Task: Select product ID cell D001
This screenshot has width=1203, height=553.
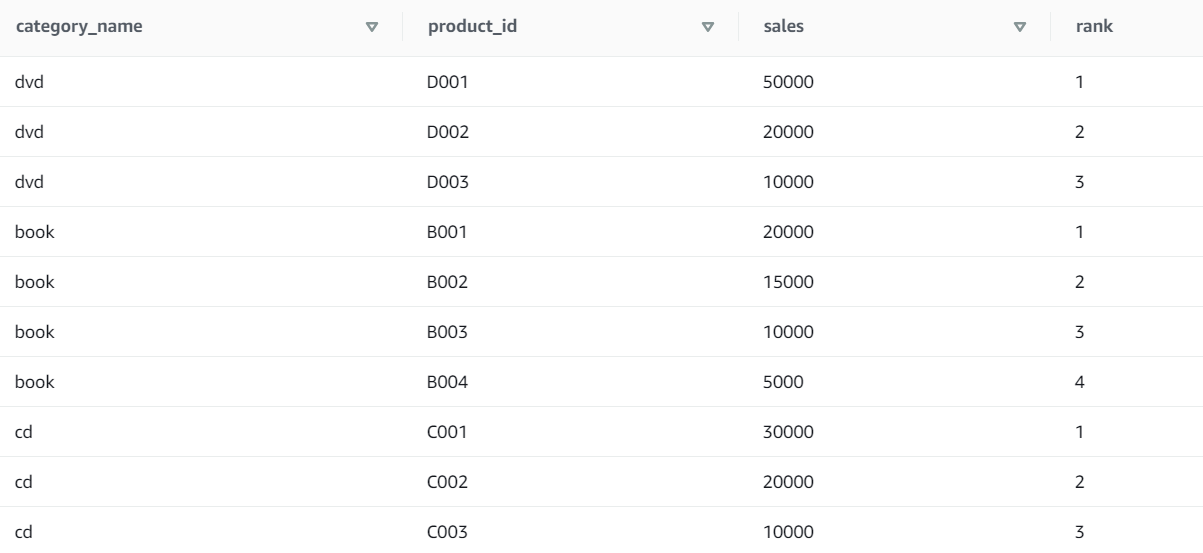Action: pos(448,82)
